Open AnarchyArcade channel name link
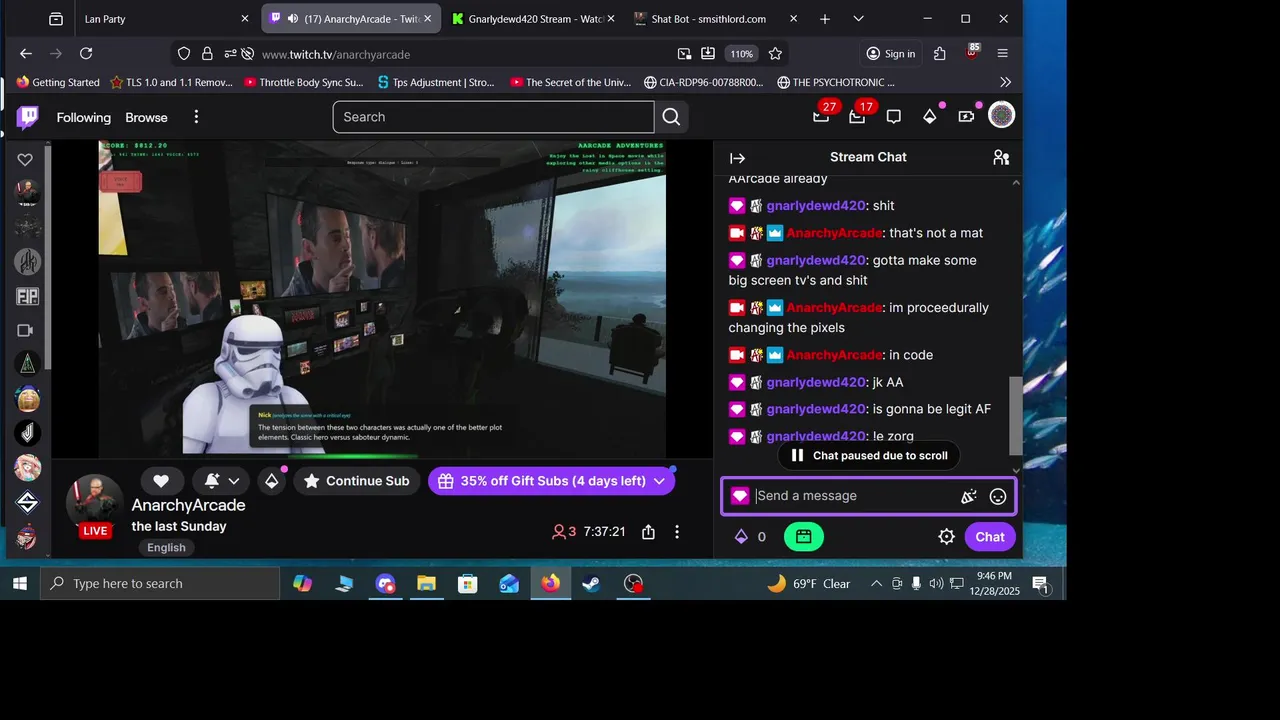The height and width of the screenshot is (720, 1280). (189, 505)
